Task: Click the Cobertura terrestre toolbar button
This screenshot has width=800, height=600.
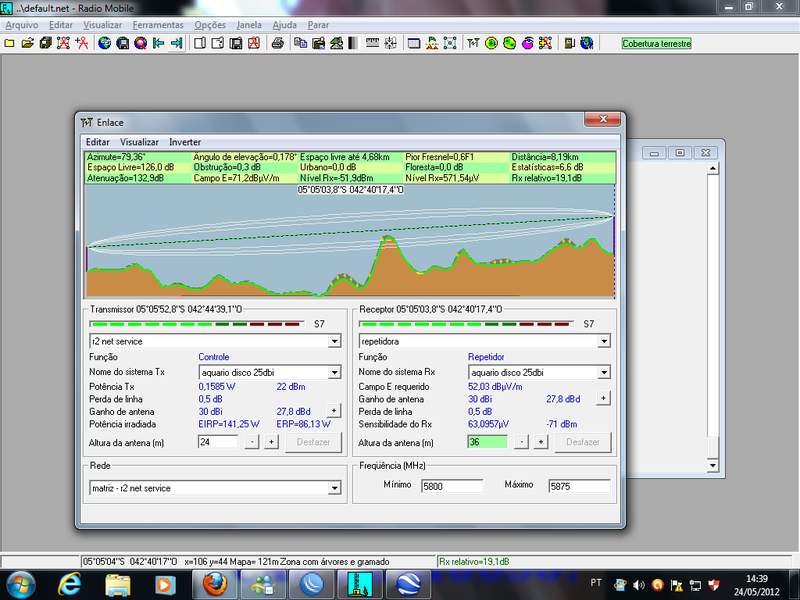Action: (x=655, y=43)
